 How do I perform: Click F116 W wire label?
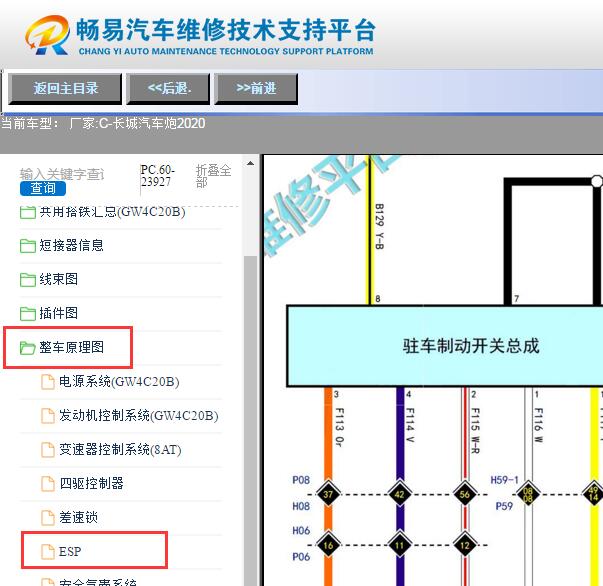pos(538,425)
